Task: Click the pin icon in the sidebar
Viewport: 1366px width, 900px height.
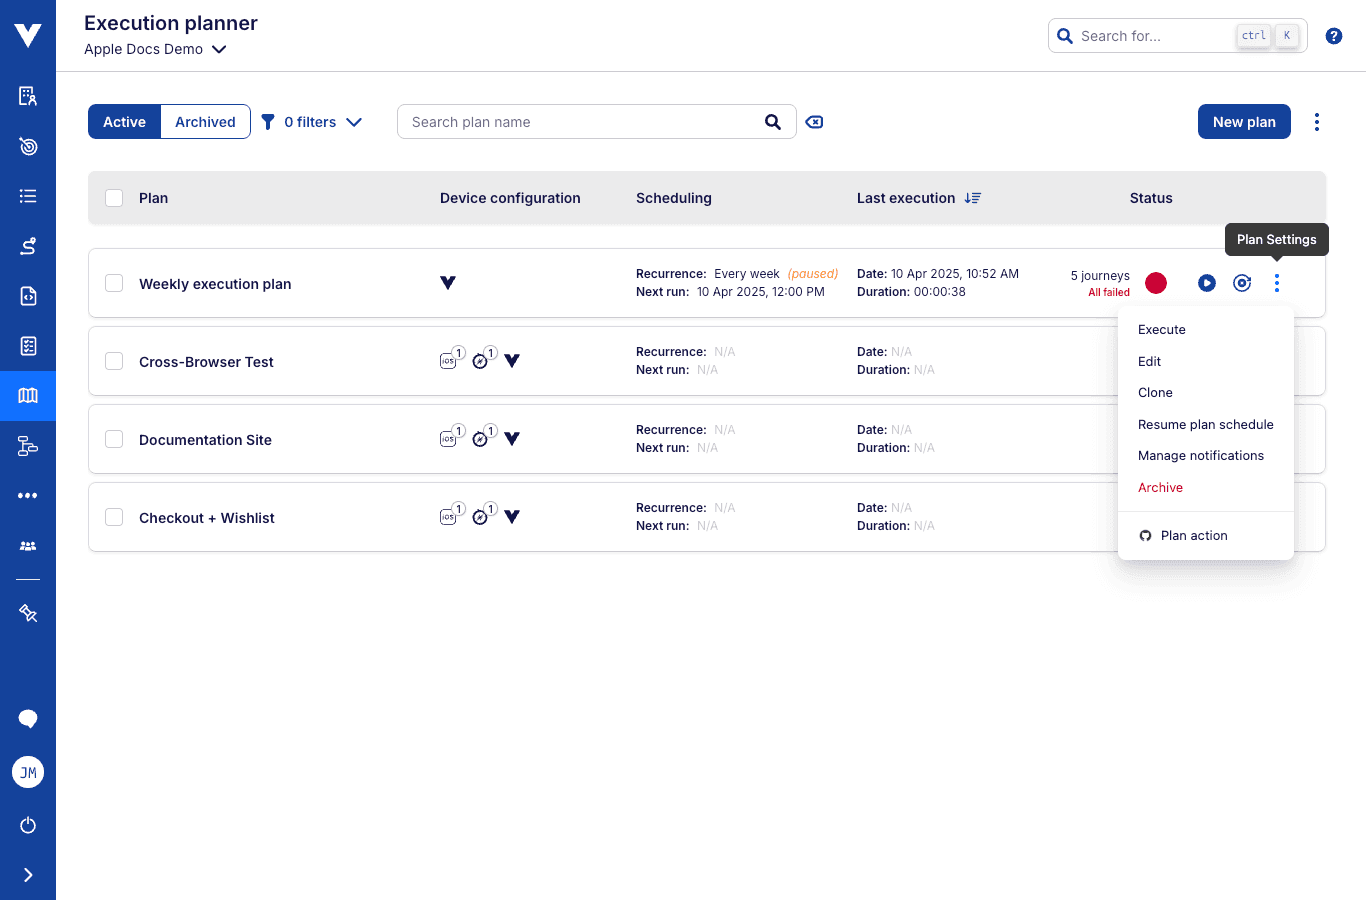Action: click(x=28, y=612)
